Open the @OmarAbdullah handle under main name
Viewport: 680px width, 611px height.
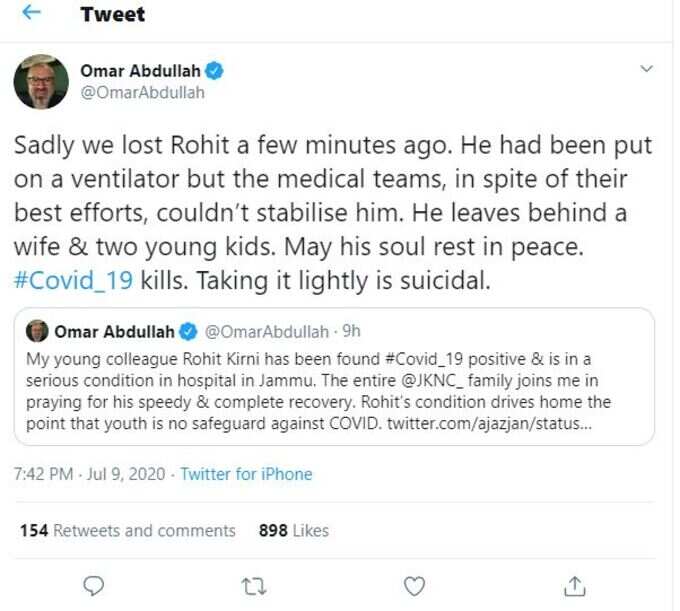pyautogui.click(x=142, y=93)
